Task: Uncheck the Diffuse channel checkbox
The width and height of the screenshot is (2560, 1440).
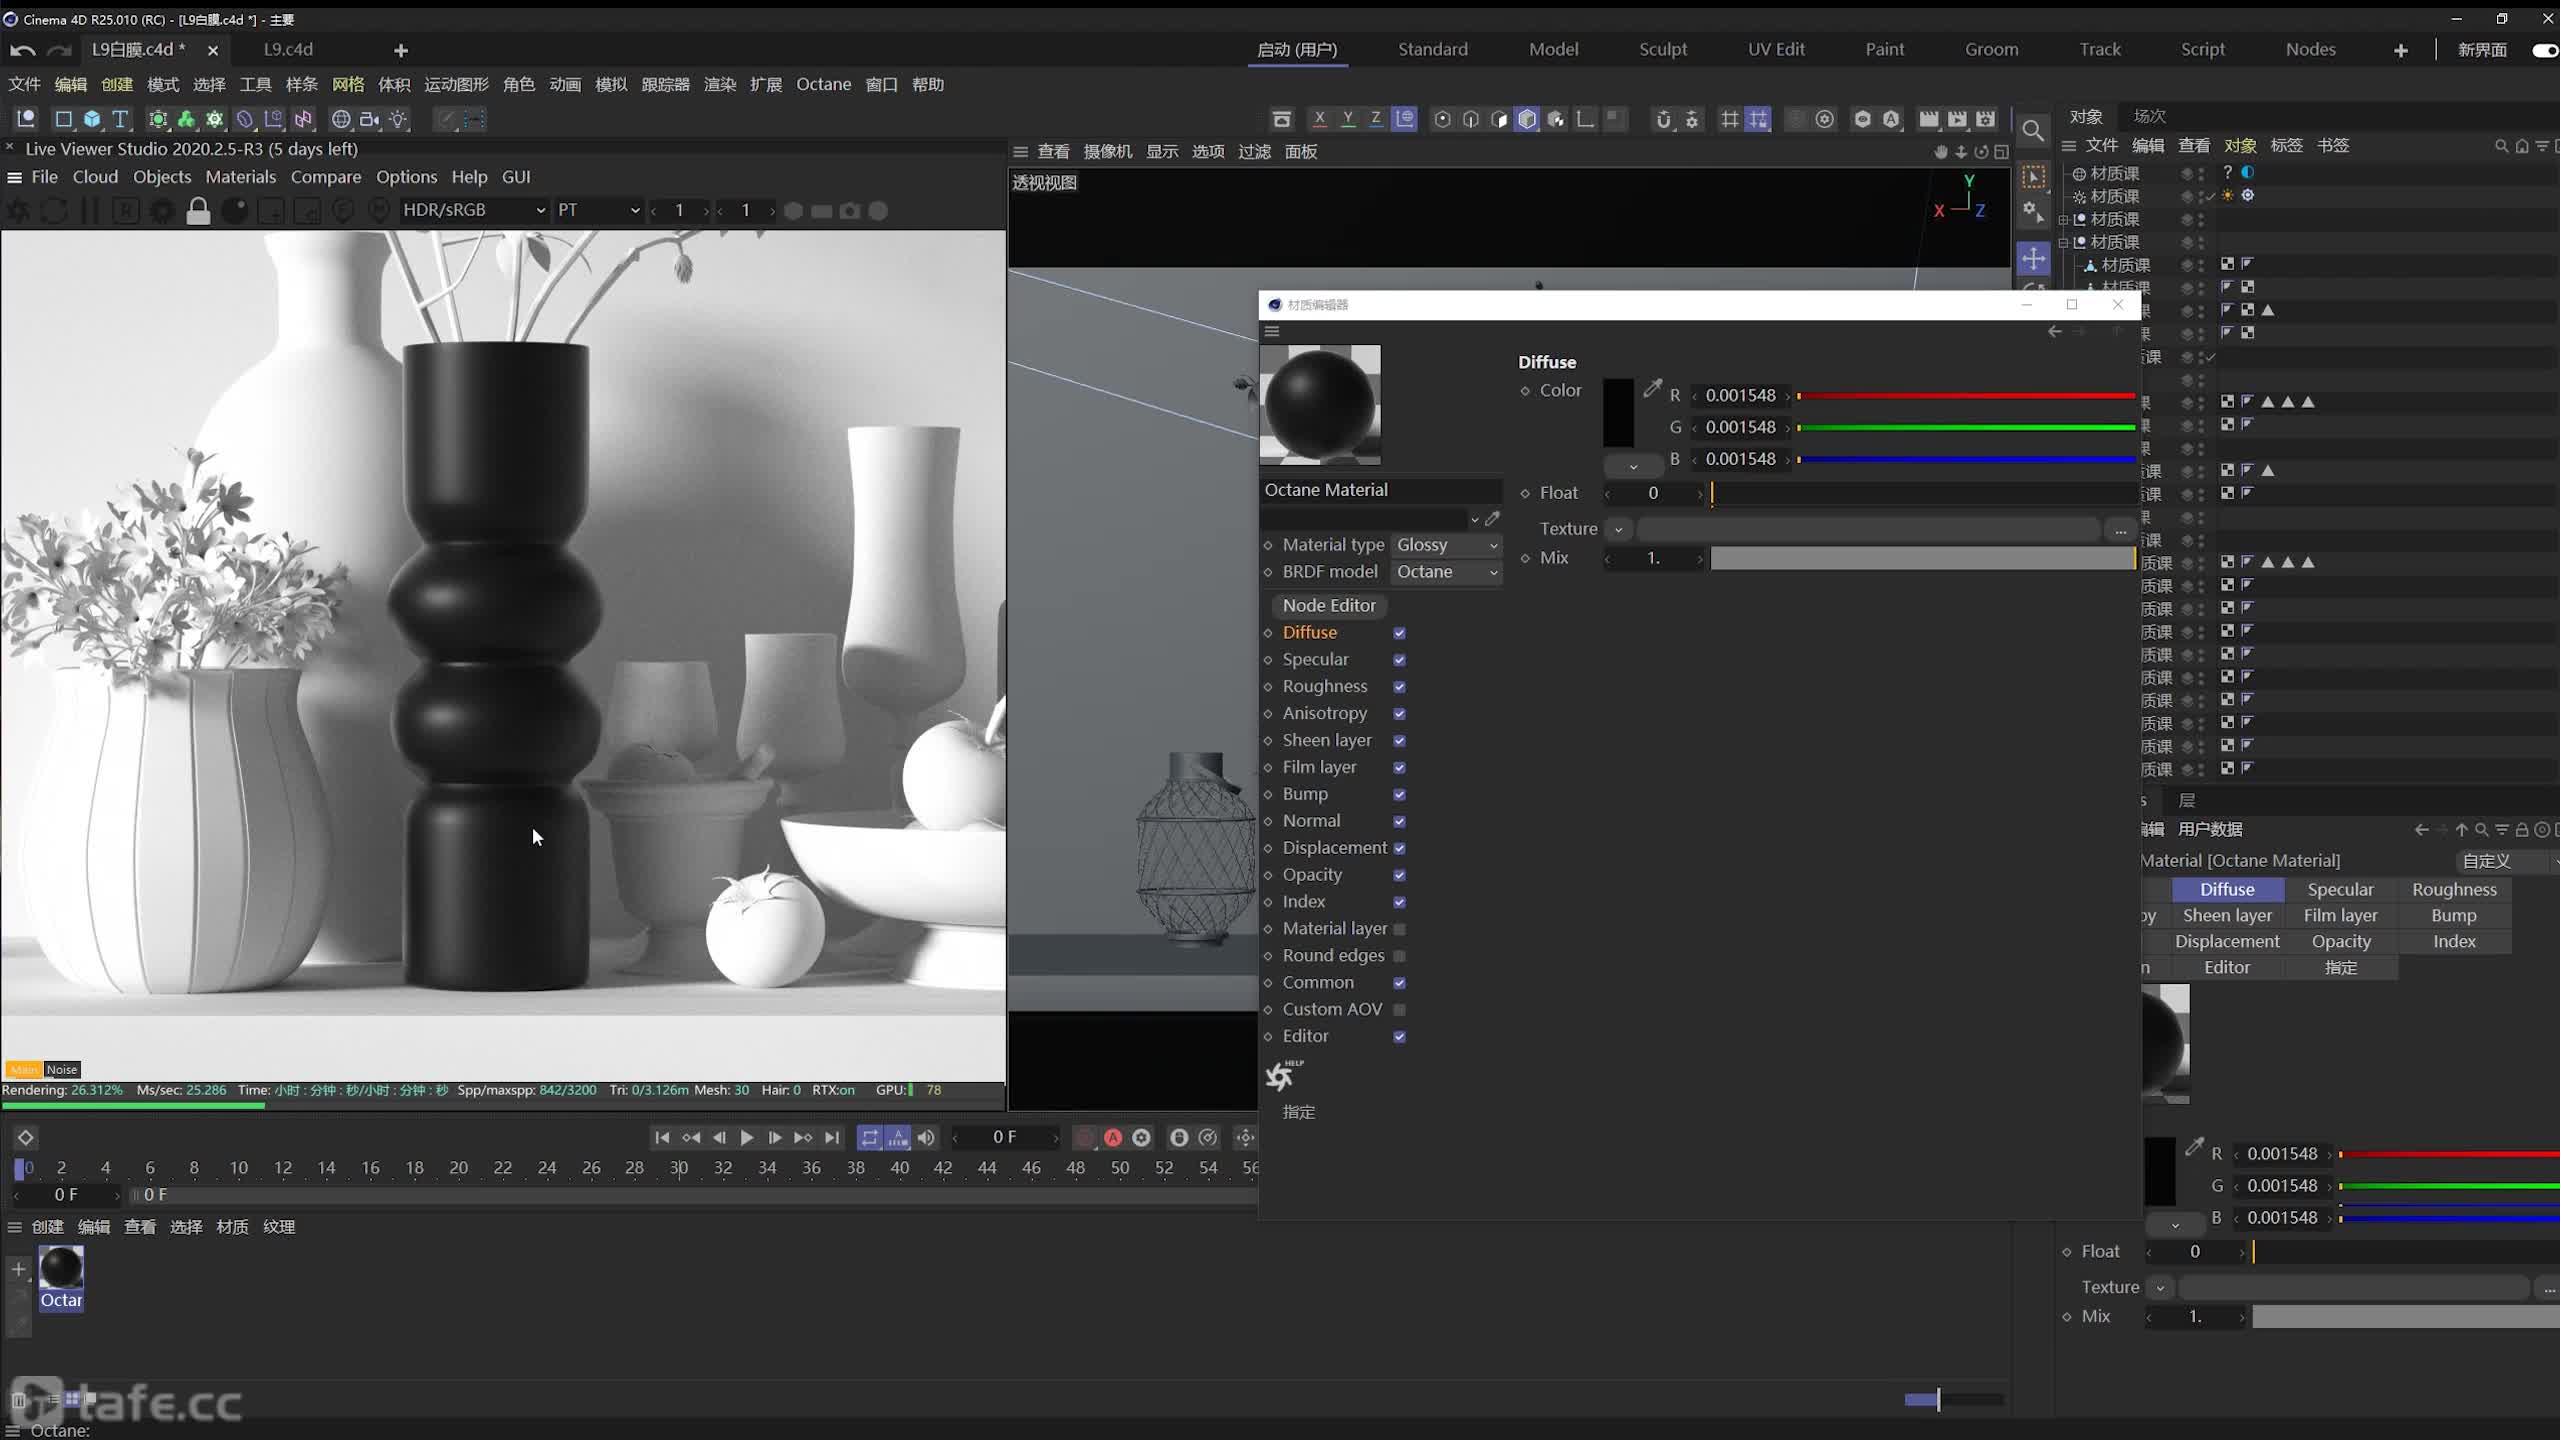Action: pos(1399,633)
